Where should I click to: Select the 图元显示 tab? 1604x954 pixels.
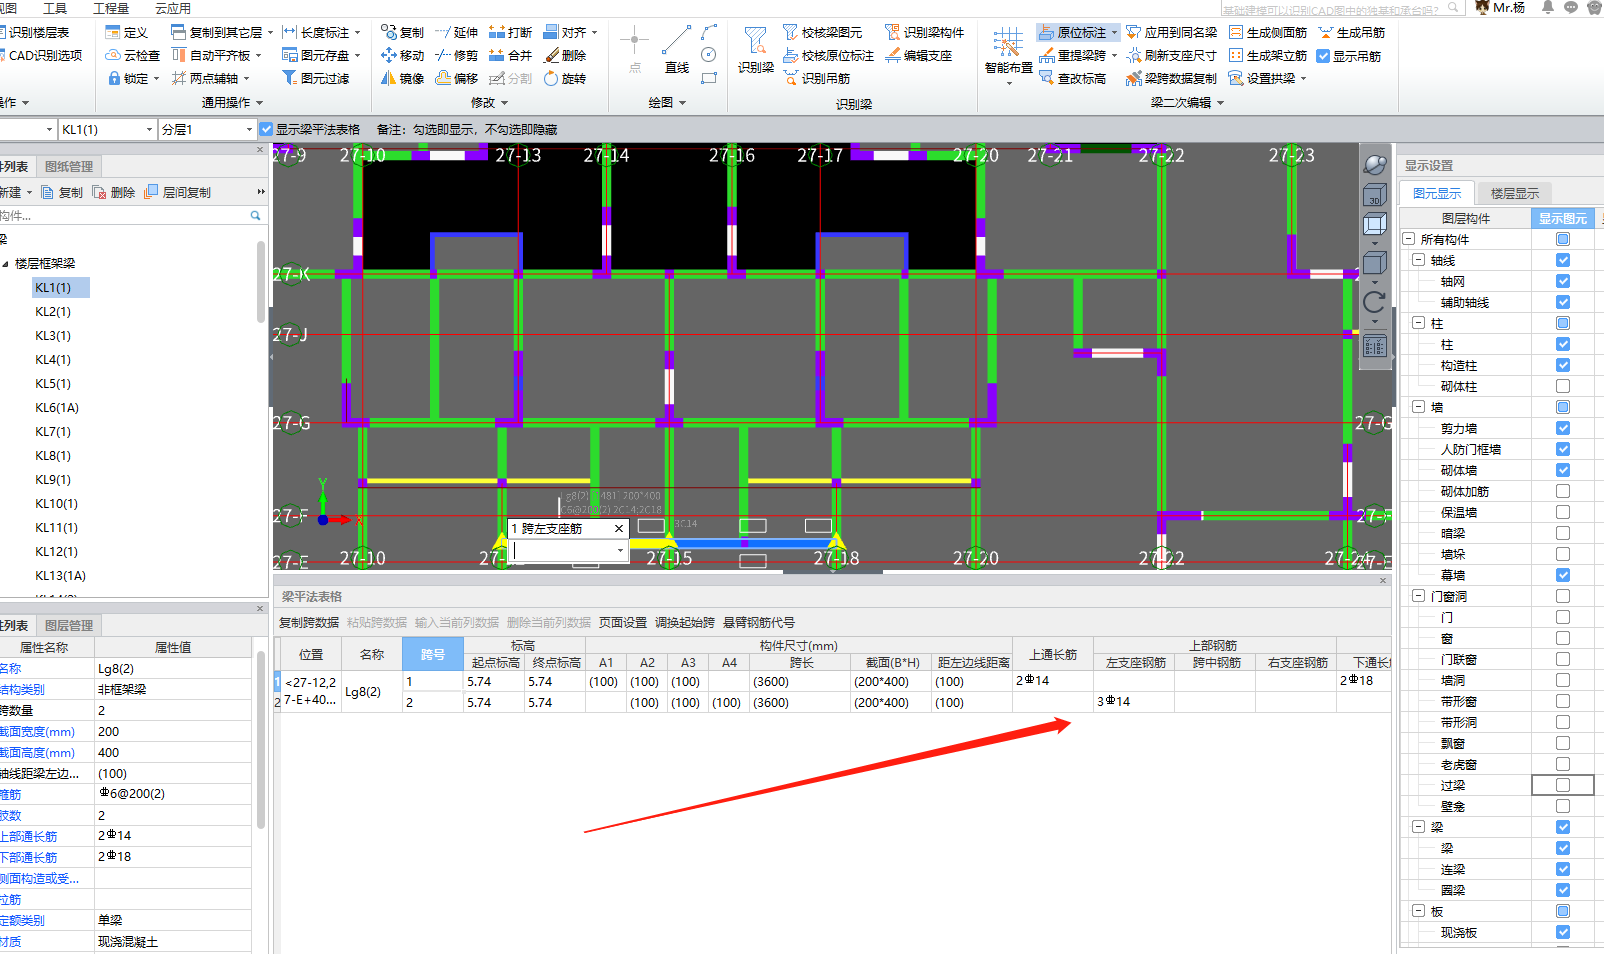click(x=1437, y=193)
